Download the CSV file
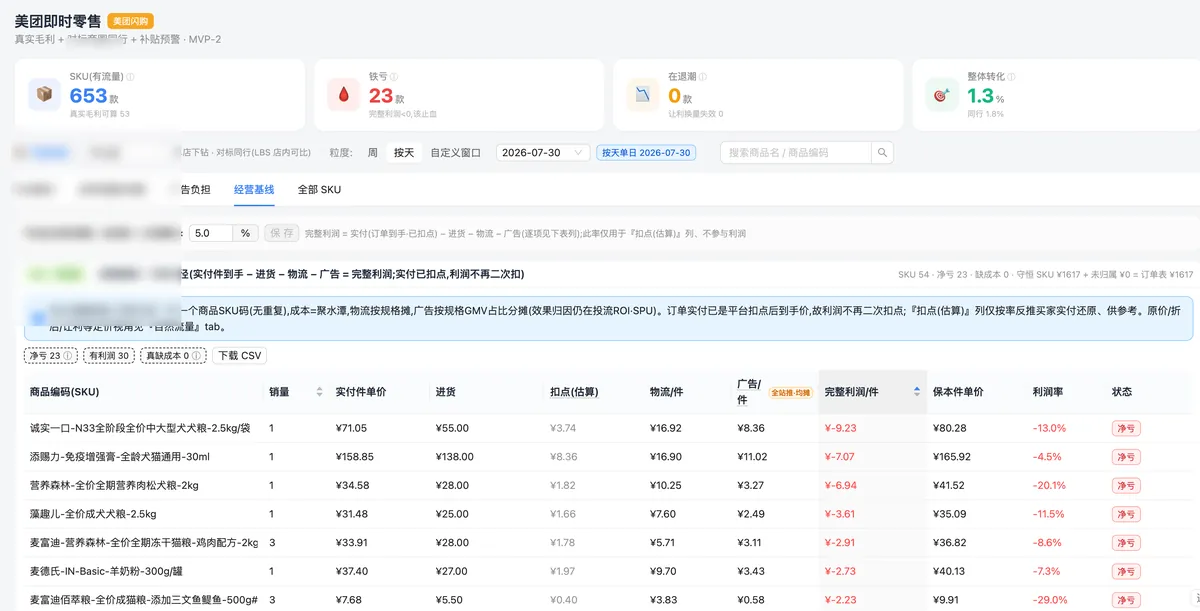Image resolution: width=1200 pixels, height=611 pixels. (240, 356)
